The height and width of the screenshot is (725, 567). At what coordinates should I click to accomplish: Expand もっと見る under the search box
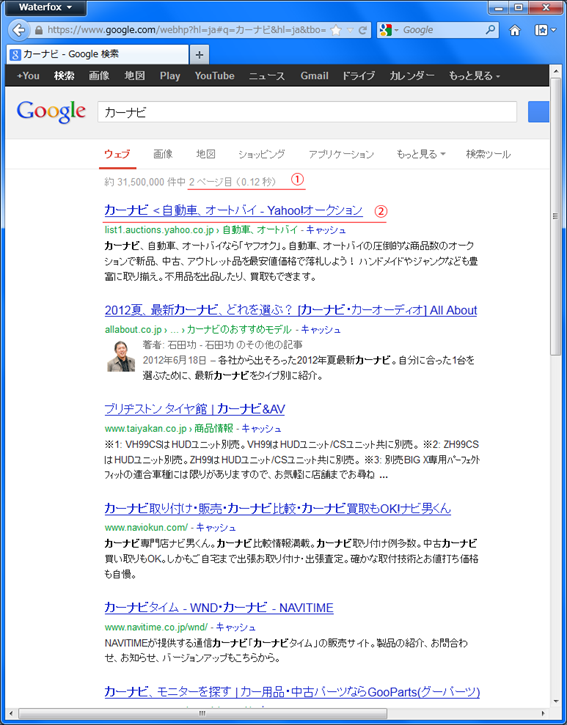(x=421, y=154)
